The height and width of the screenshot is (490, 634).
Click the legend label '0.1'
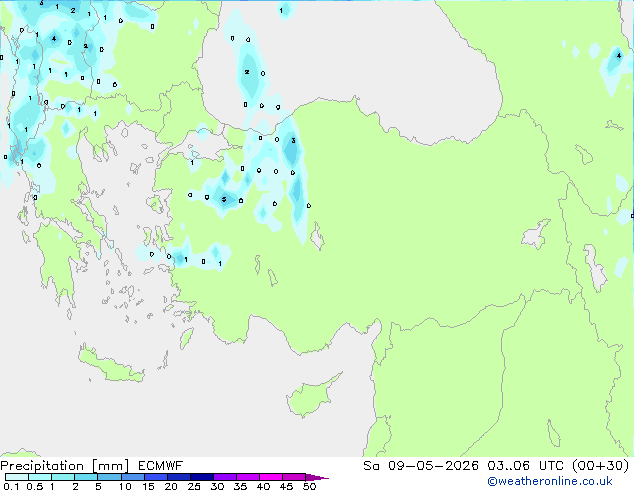pos(11,486)
